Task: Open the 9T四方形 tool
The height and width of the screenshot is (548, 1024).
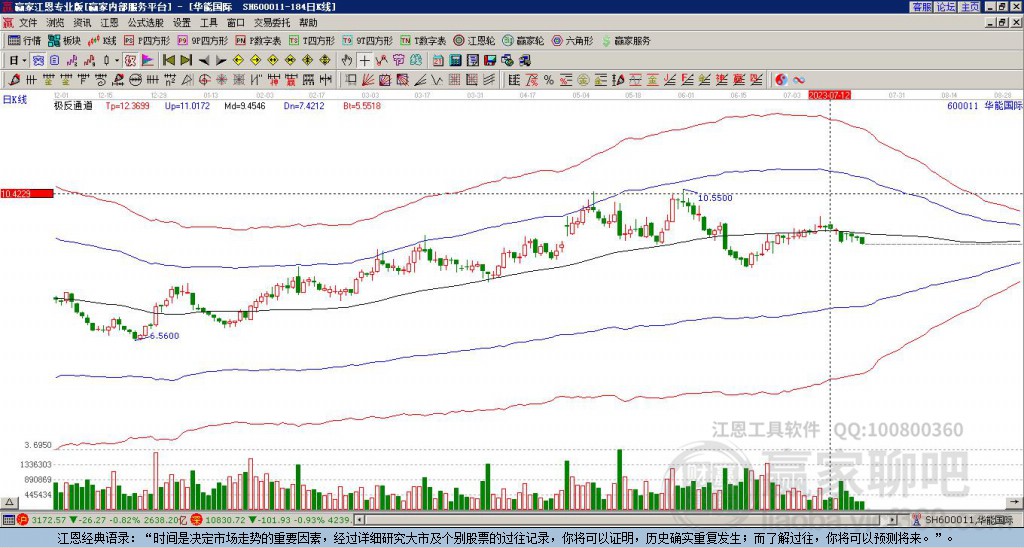Action: [367, 40]
